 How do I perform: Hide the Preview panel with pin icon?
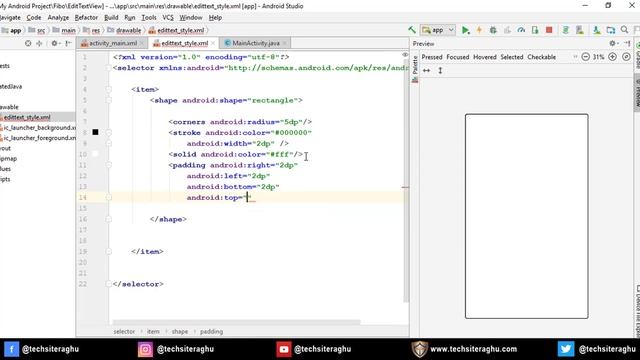(x=627, y=43)
